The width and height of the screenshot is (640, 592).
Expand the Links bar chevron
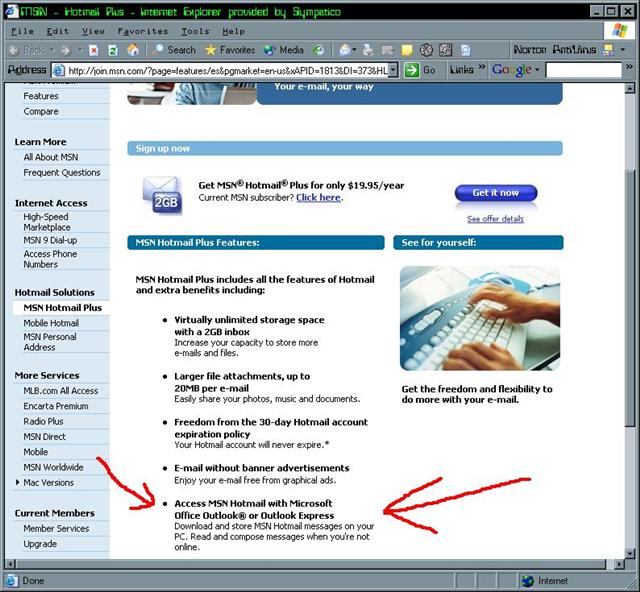[482, 67]
